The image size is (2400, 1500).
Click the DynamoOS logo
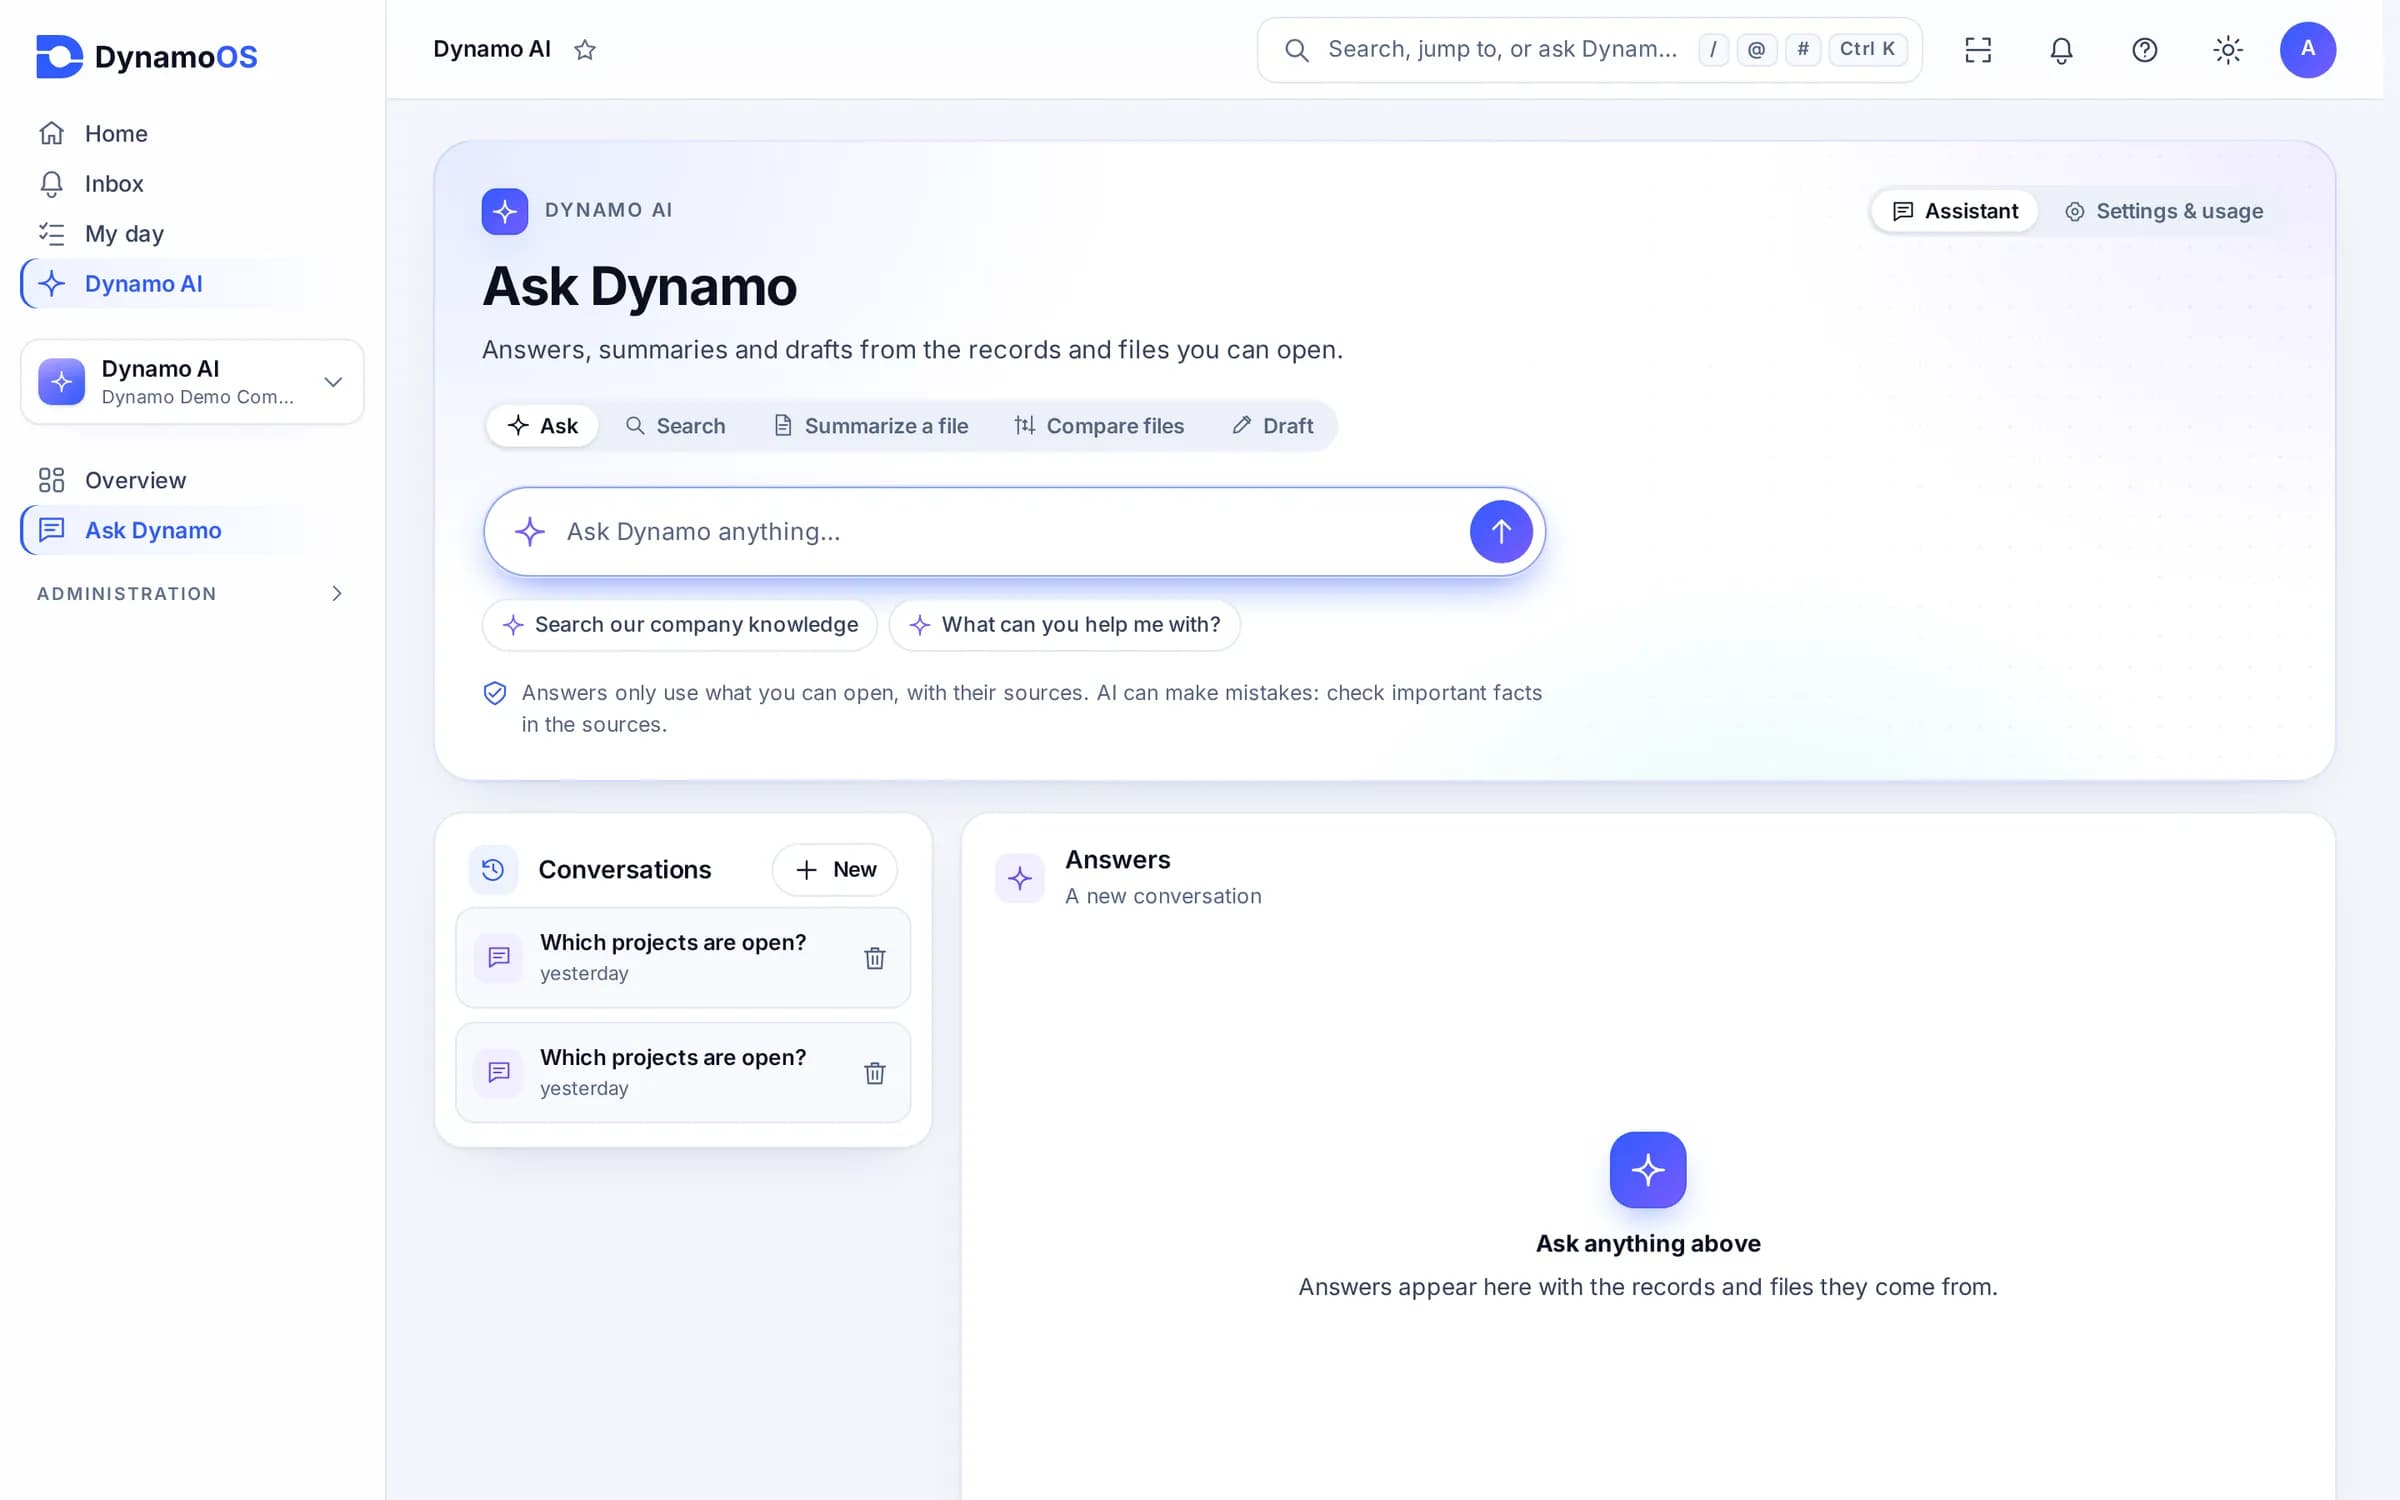tap(146, 56)
